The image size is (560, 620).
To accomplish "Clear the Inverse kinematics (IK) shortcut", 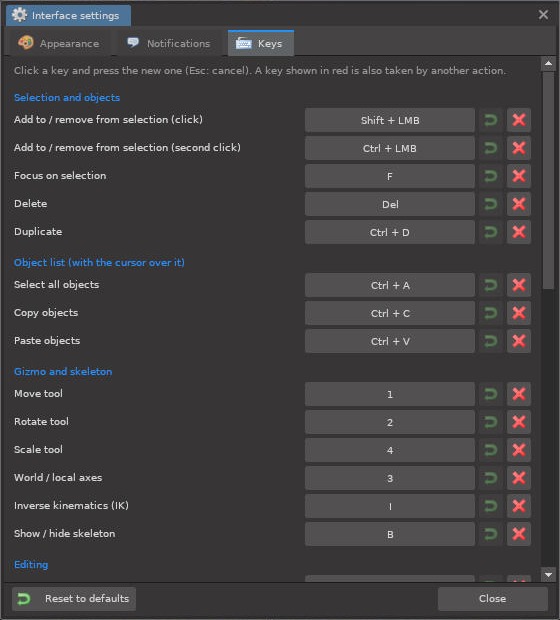I will tap(519, 507).
